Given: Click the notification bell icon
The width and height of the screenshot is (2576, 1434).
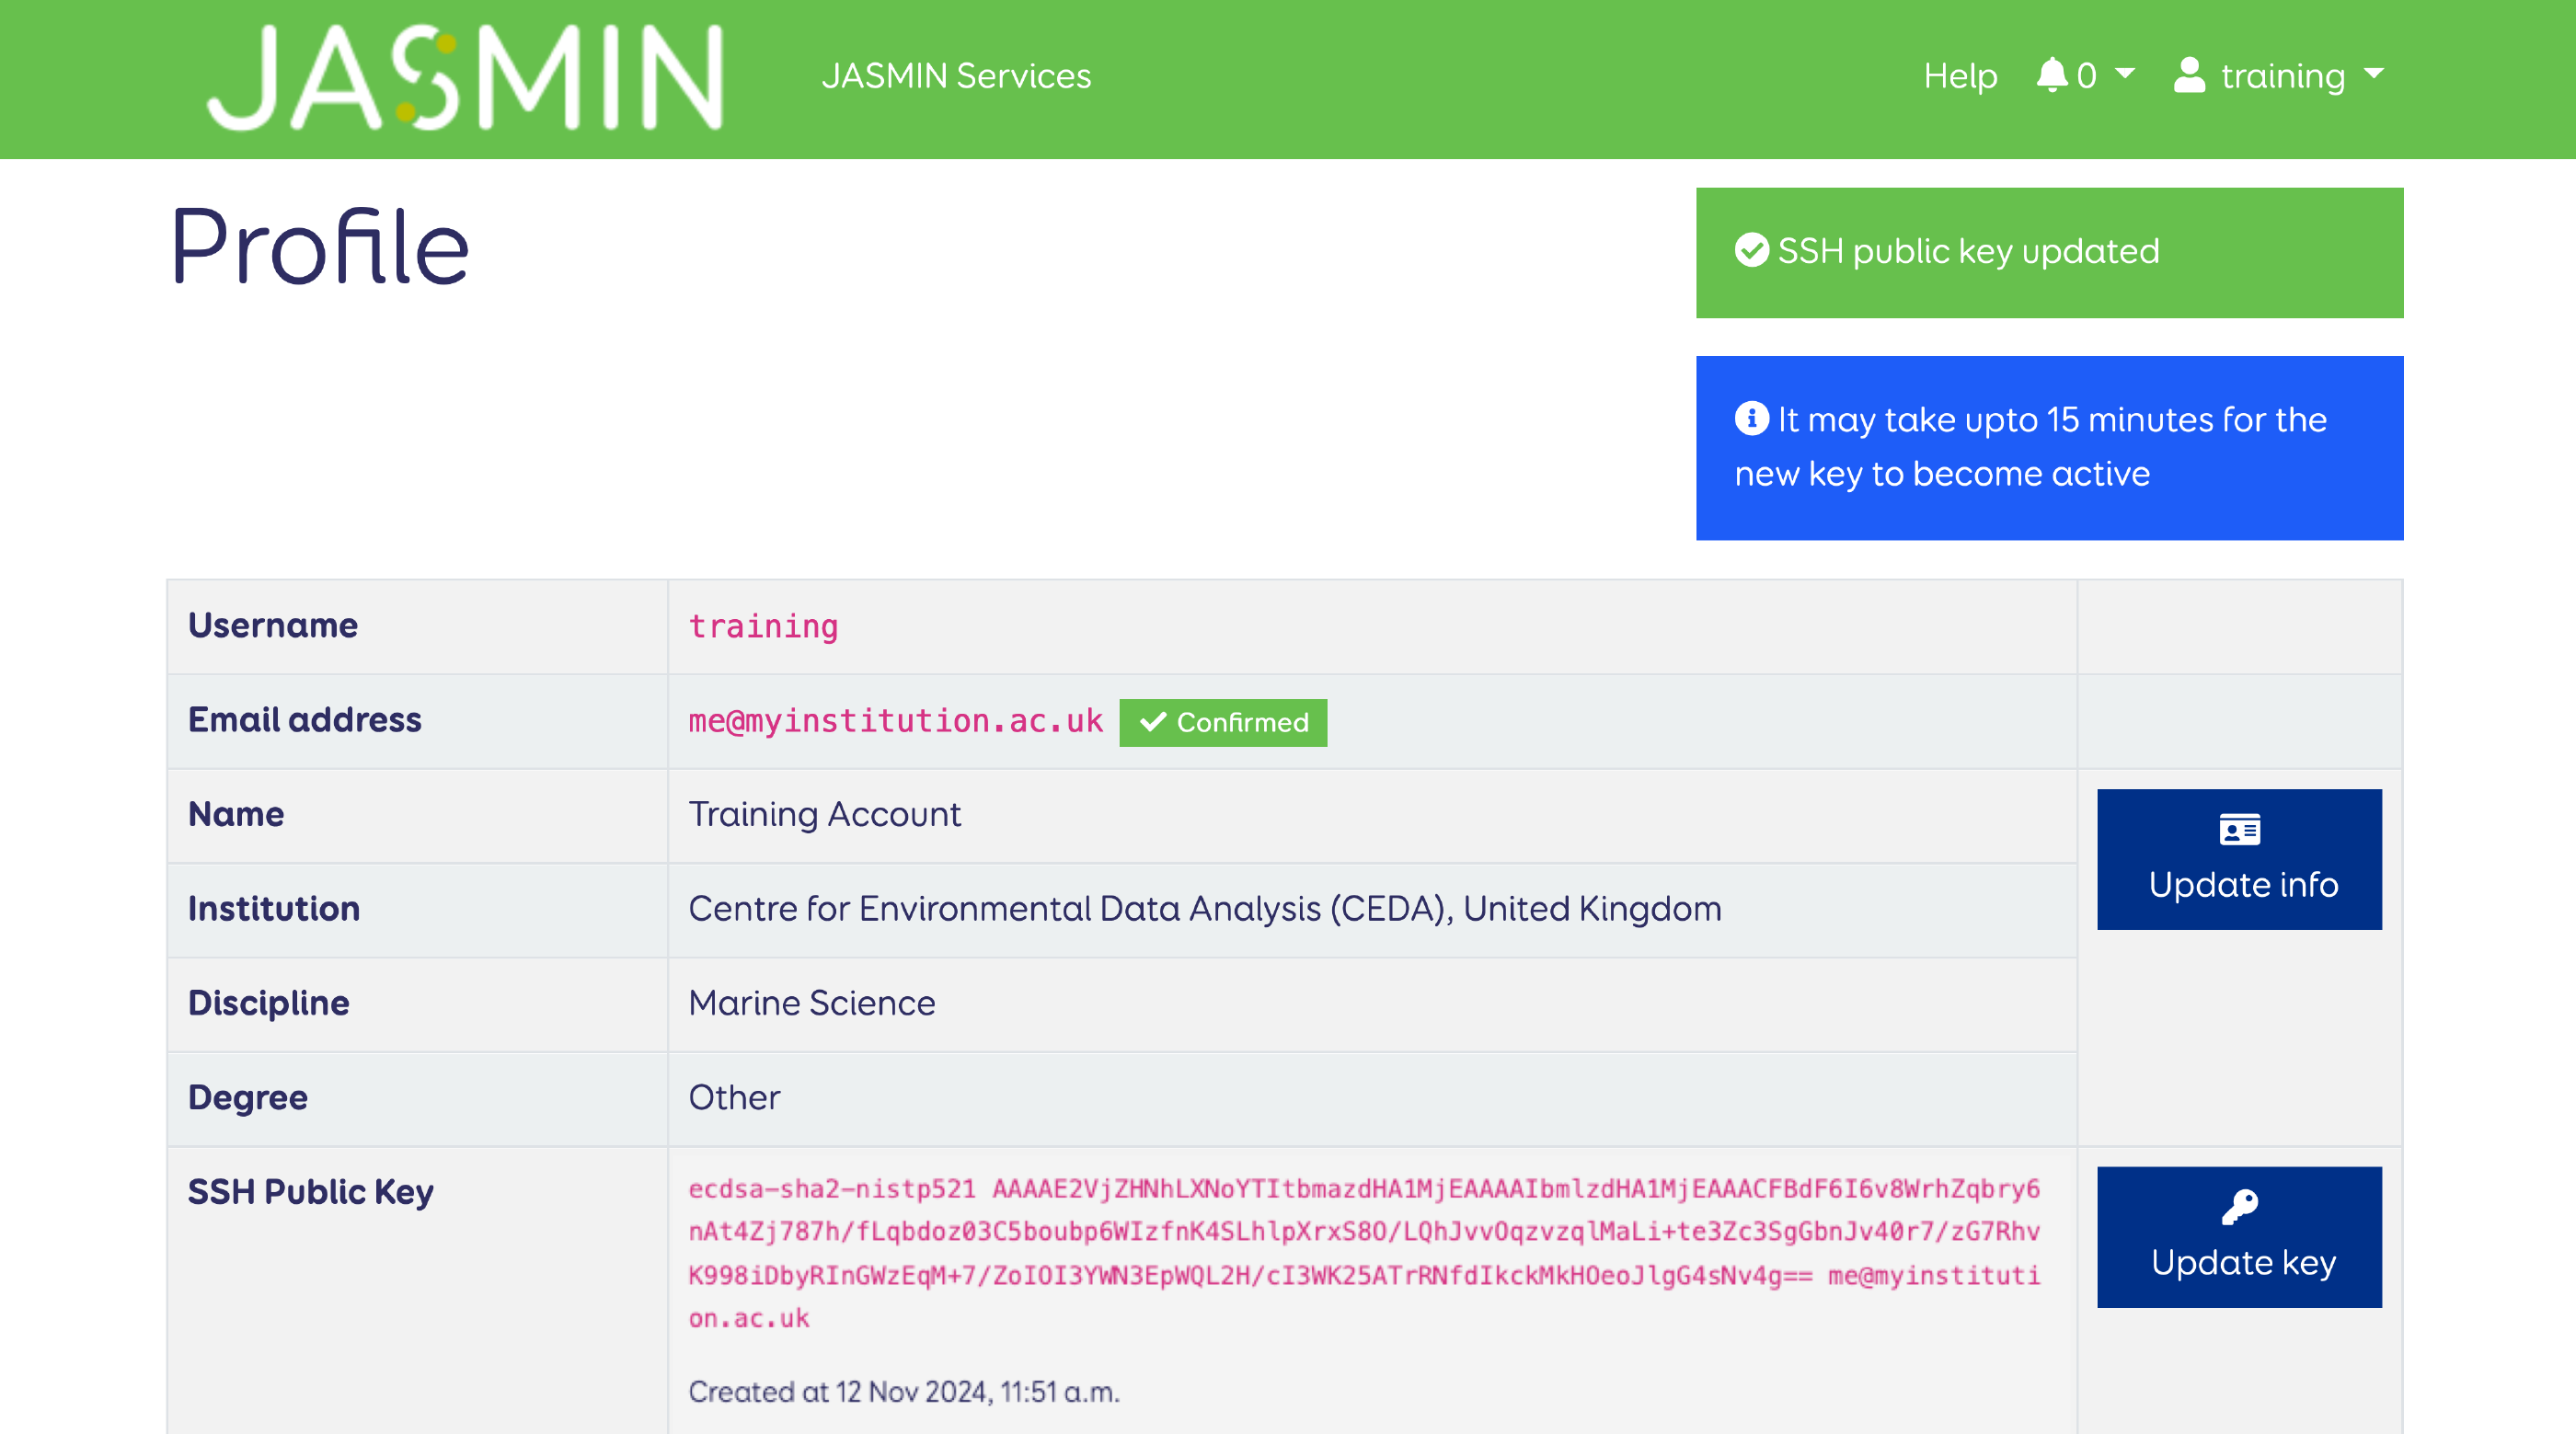Looking at the screenshot, I should [2051, 75].
